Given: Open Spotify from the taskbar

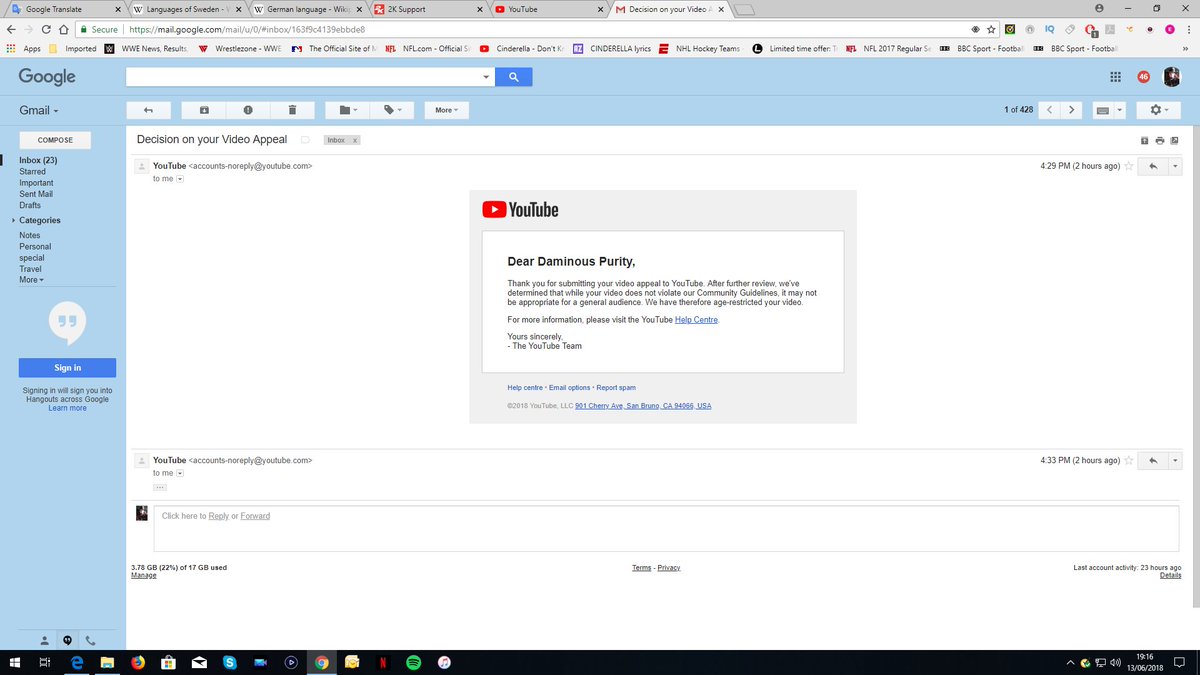Looking at the screenshot, I should (414, 662).
